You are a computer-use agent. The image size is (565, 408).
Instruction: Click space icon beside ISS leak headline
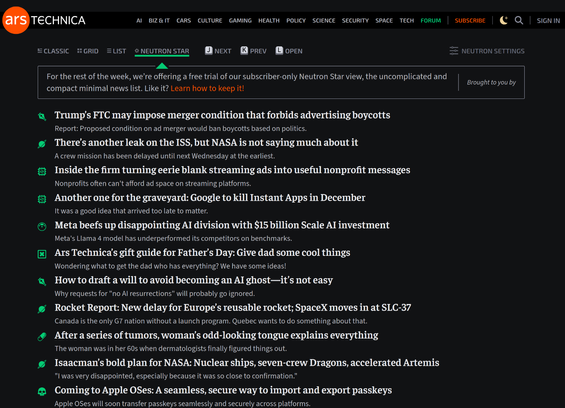click(42, 144)
